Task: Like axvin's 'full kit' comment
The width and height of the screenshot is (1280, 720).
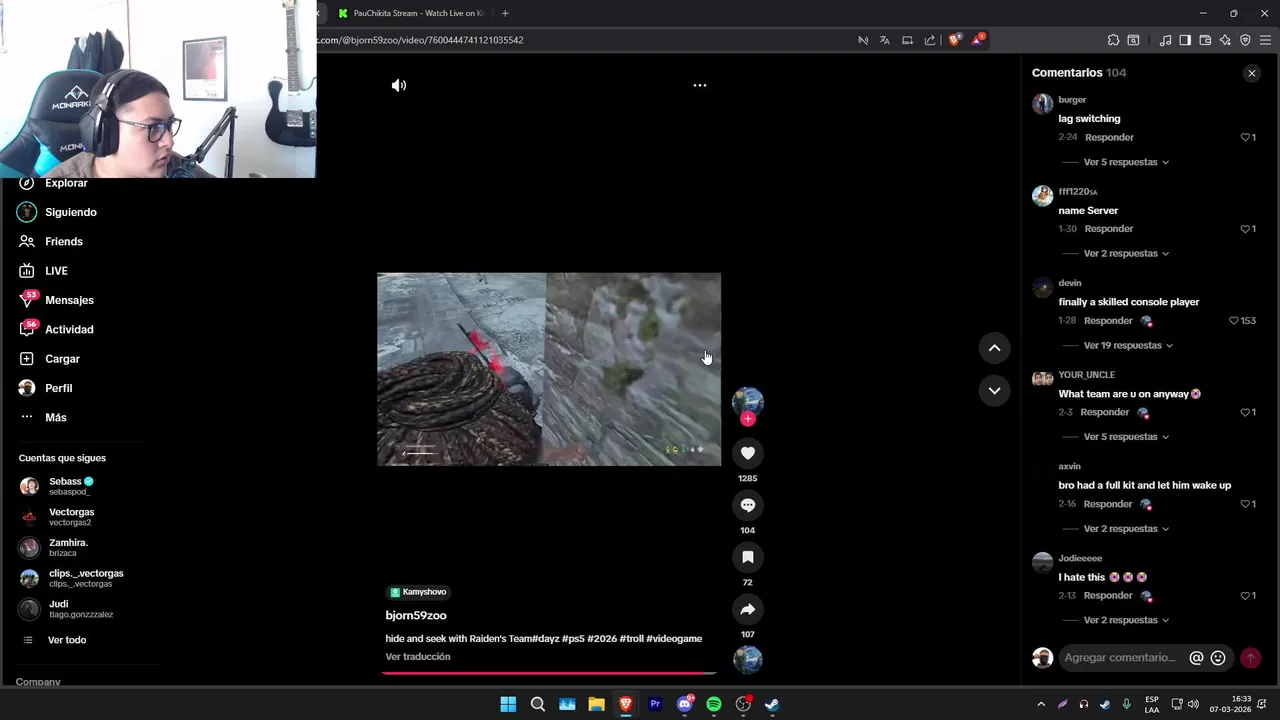Action: click(x=1246, y=504)
